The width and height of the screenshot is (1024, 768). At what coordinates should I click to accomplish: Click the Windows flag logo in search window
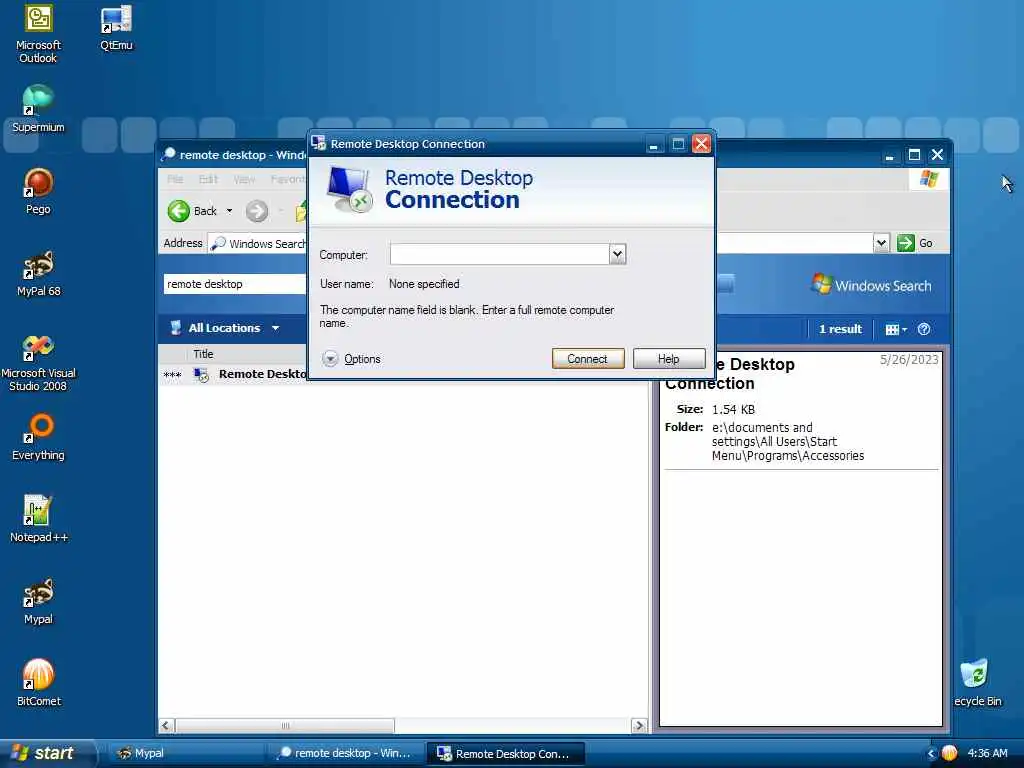929,179
